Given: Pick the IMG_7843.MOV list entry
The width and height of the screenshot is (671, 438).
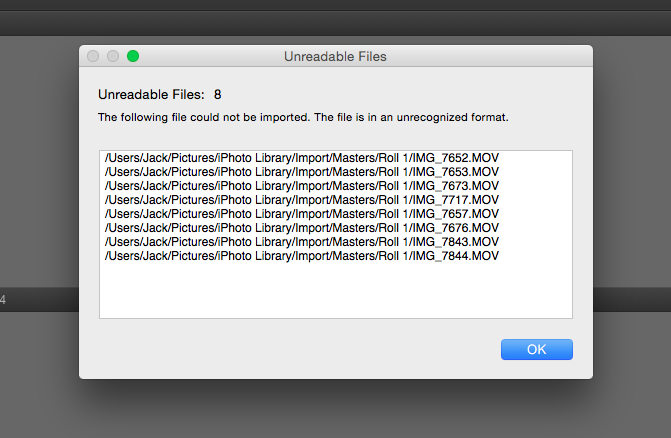Looking at the screenshot, I should point(301,242).
